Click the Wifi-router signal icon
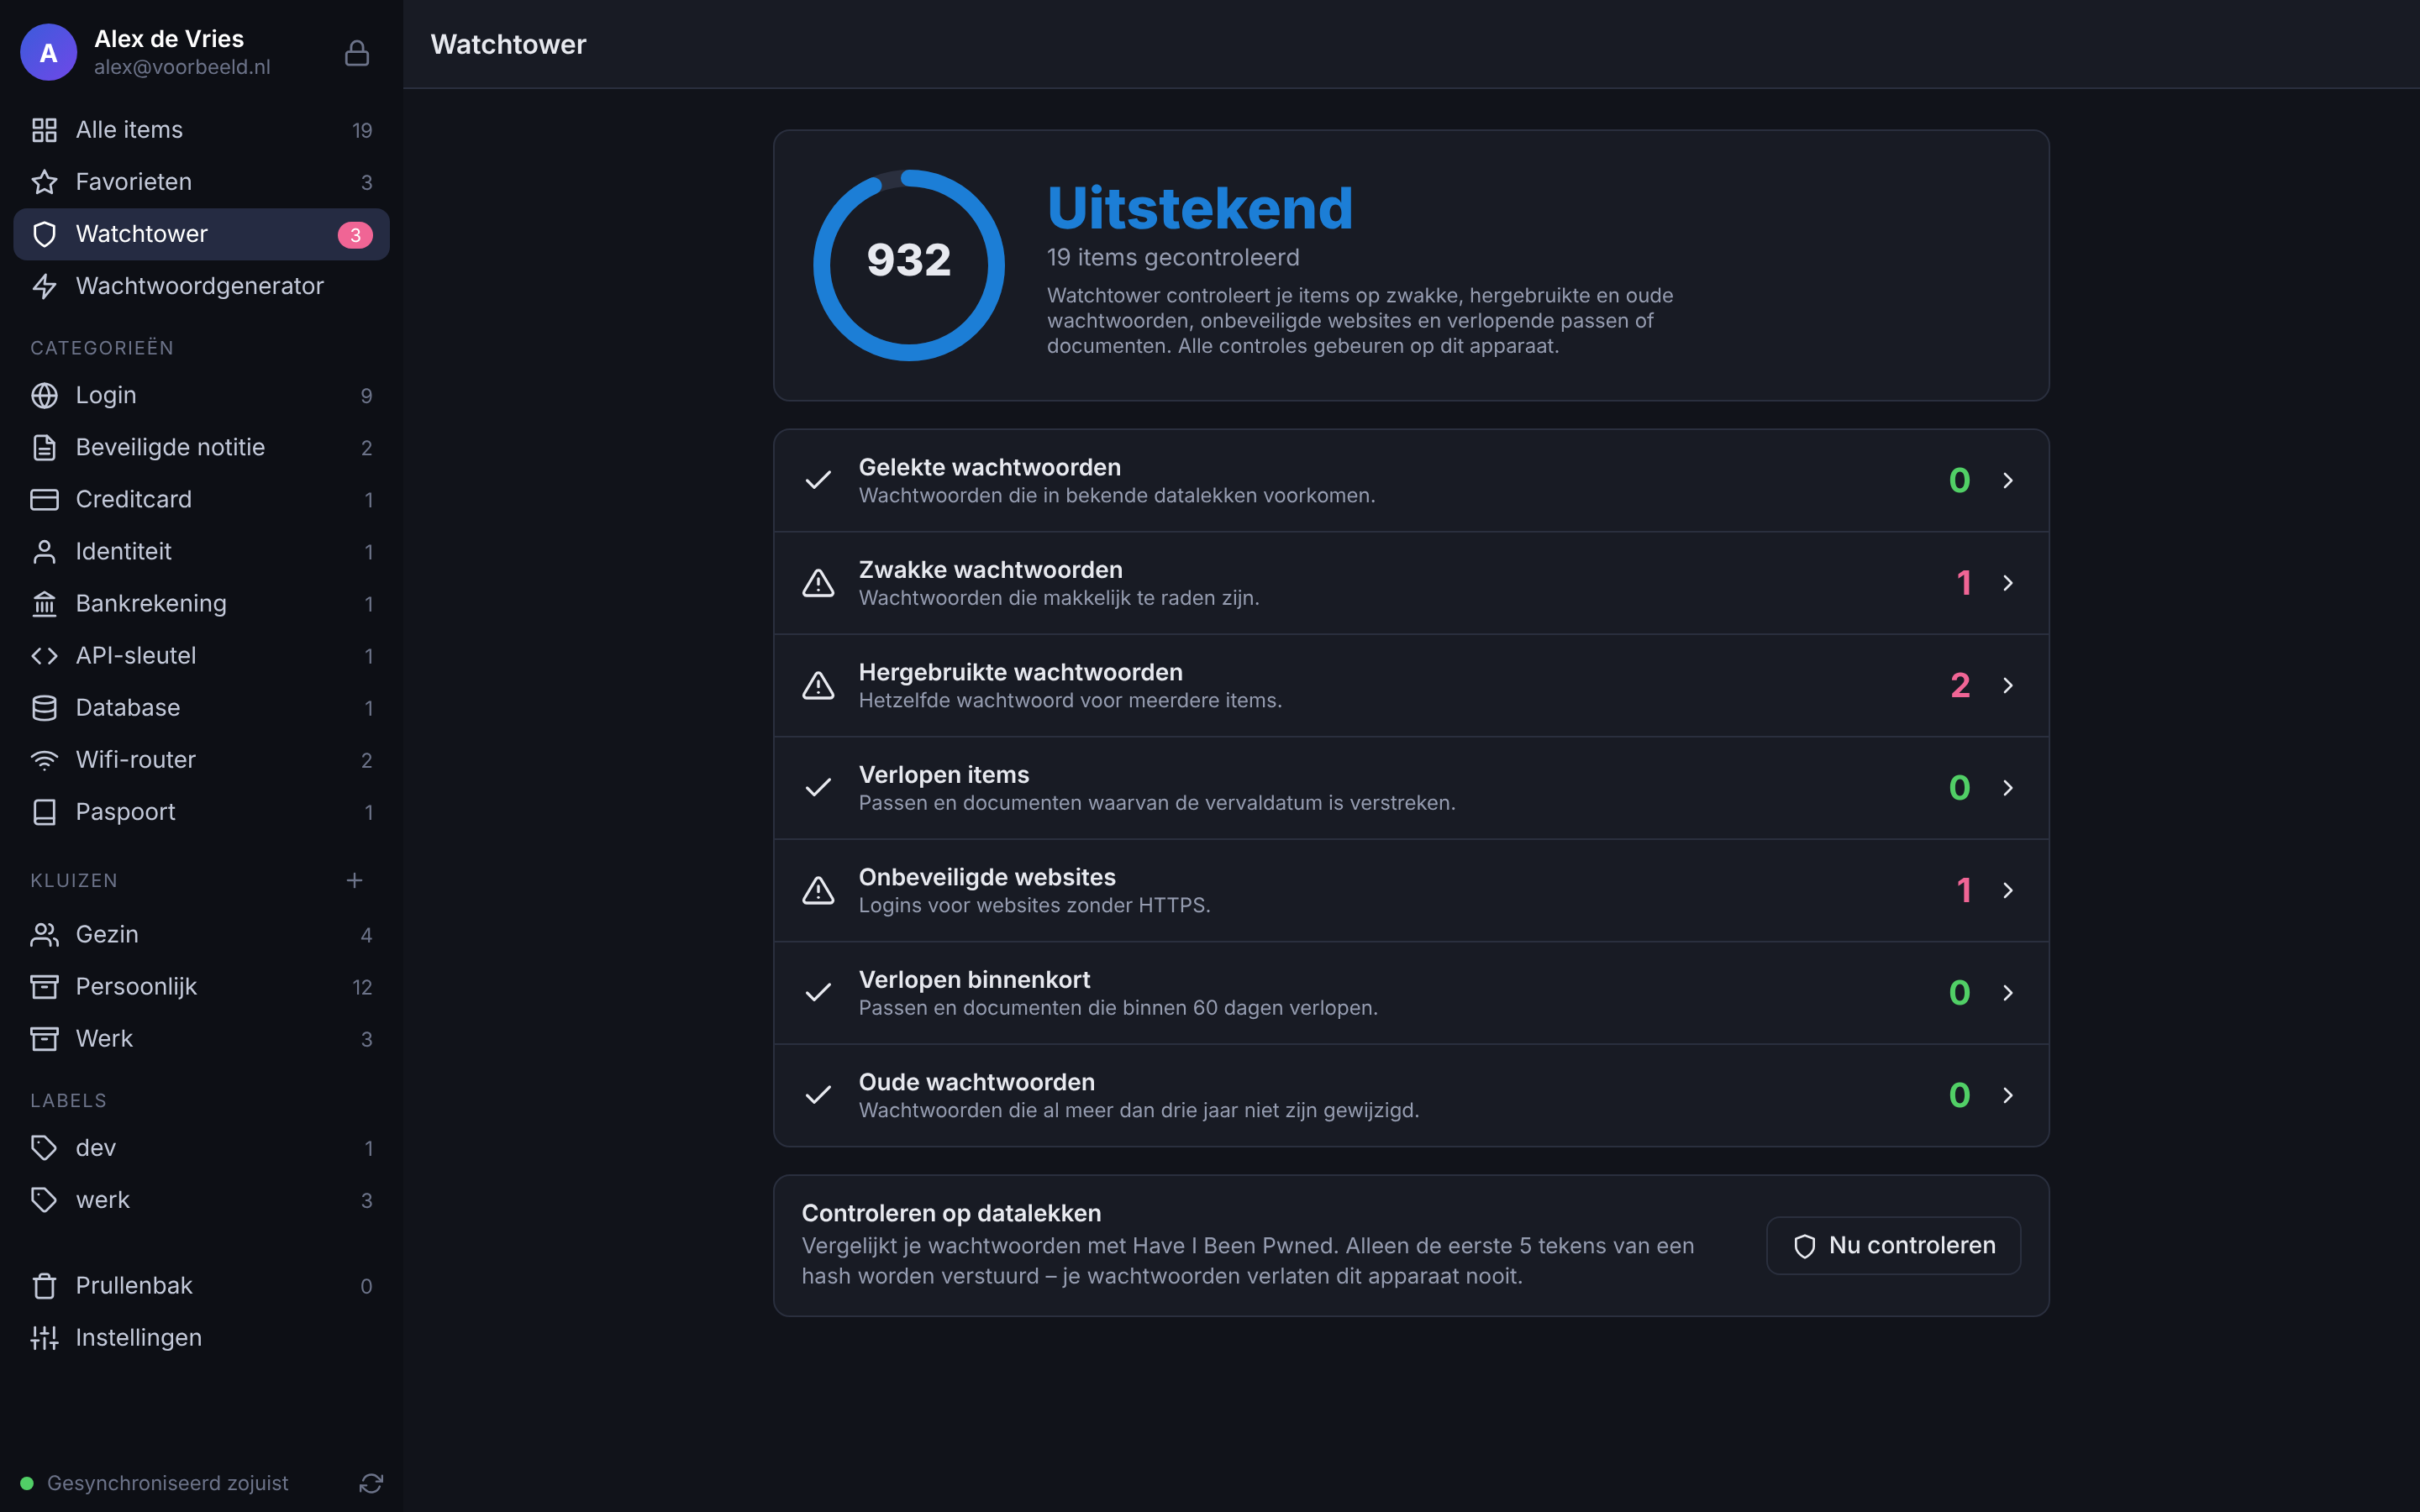 point(44,760)
